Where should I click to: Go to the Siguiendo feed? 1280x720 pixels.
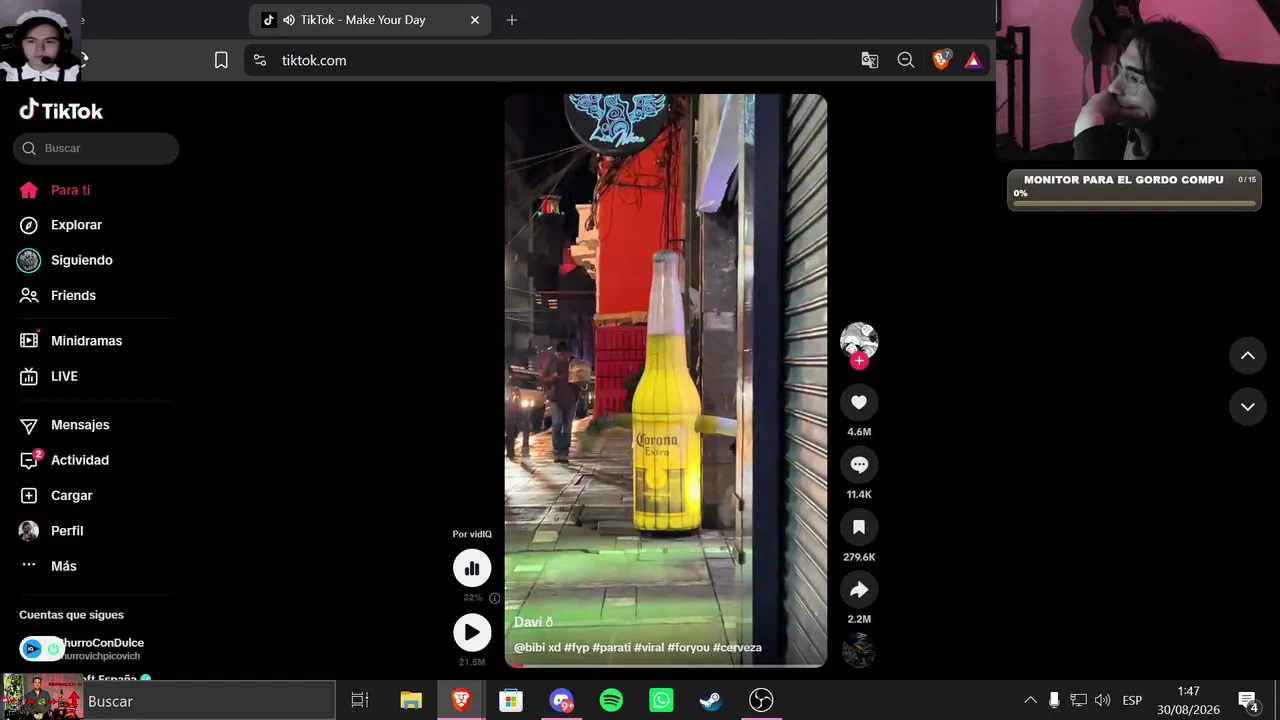[66, 260]
